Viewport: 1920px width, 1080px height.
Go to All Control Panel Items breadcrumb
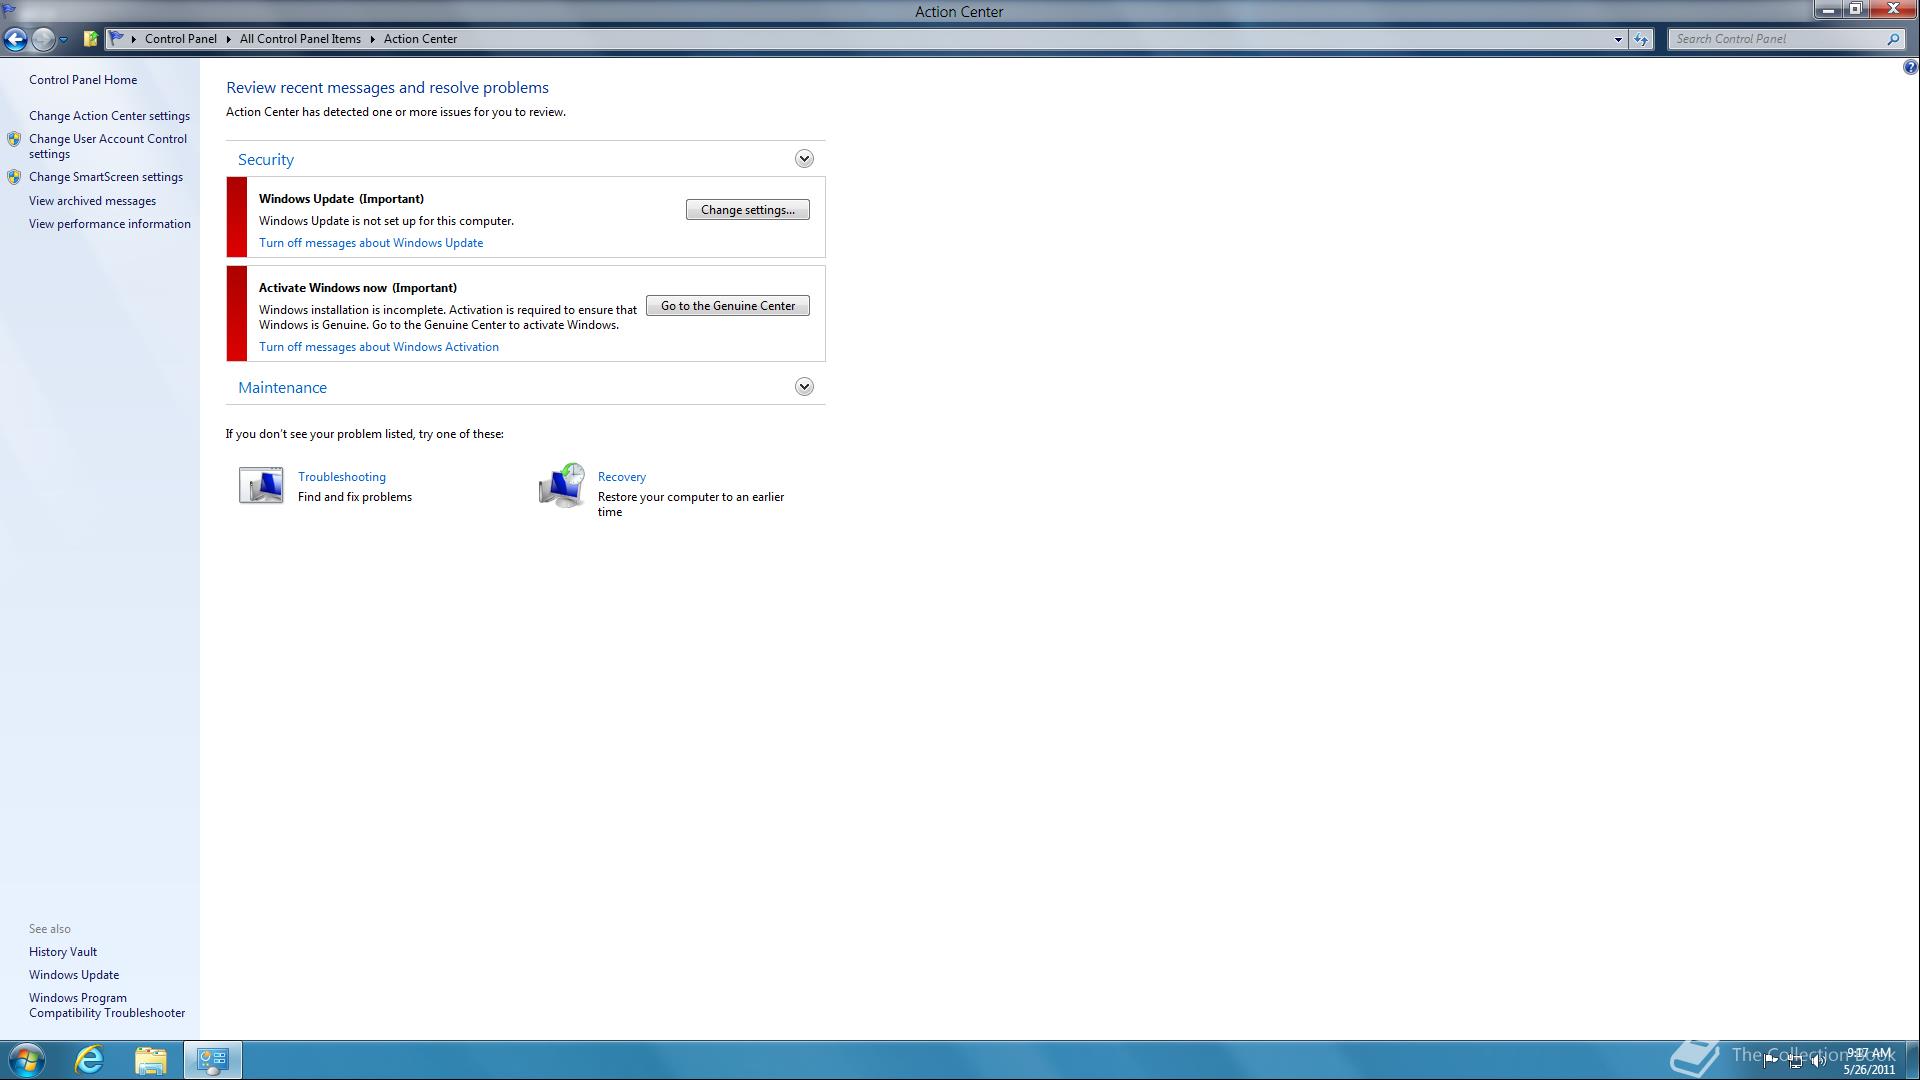[x=300, y=38]
